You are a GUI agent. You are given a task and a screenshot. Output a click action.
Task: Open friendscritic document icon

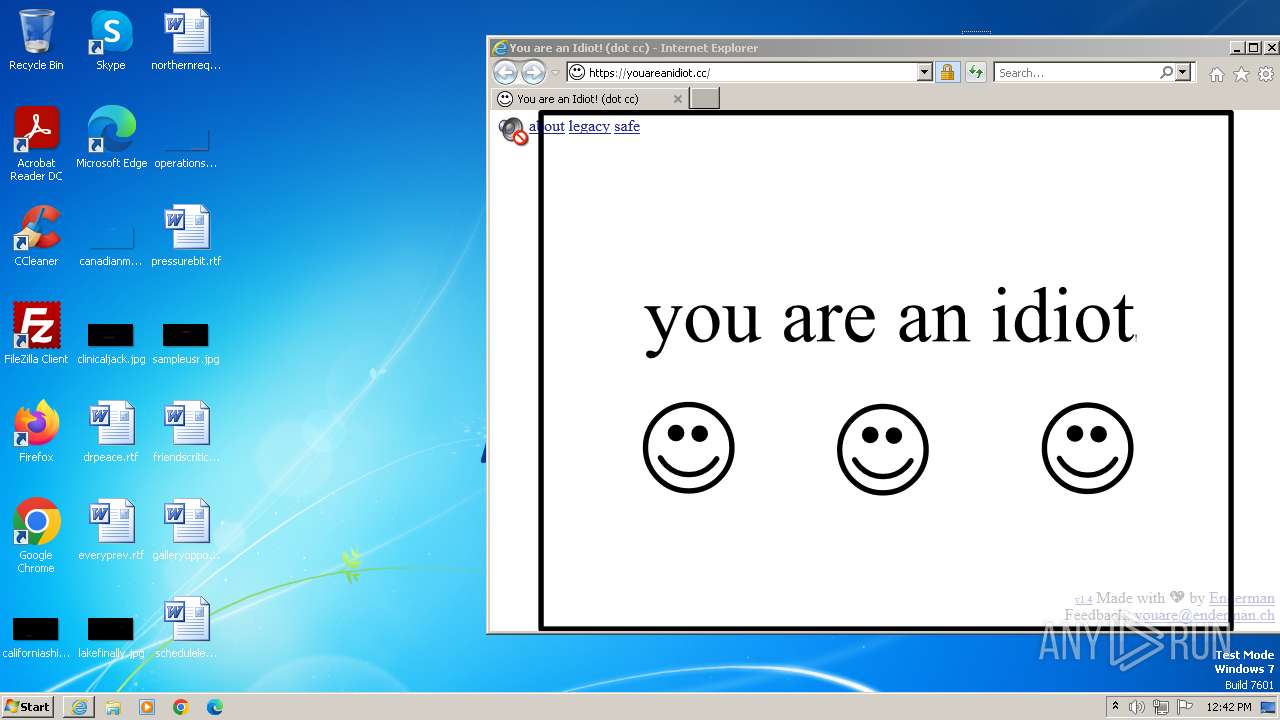(x=186, y=432)
